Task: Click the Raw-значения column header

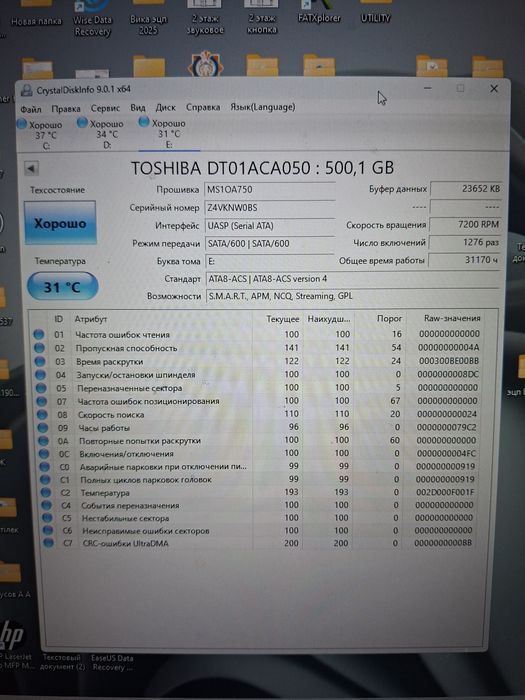Action: pos(452,318)
